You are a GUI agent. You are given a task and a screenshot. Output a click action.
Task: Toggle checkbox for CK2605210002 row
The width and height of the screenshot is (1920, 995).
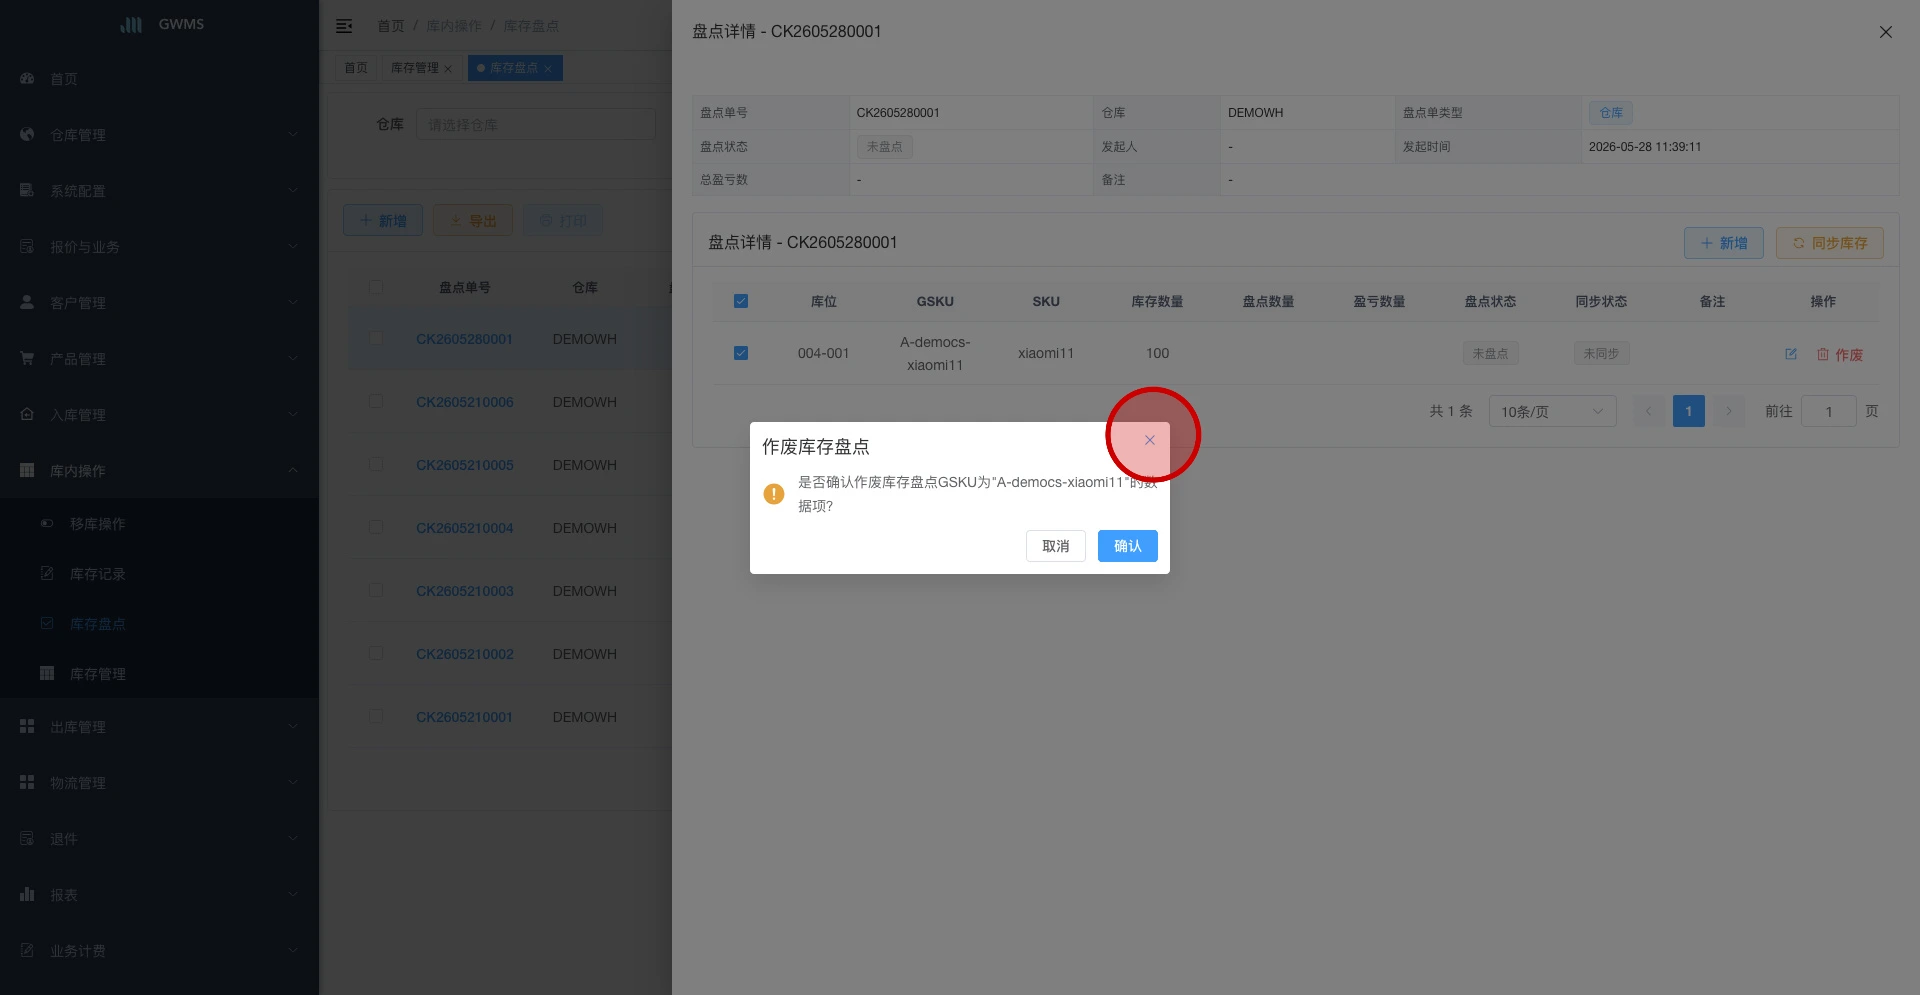pos(376,654)
